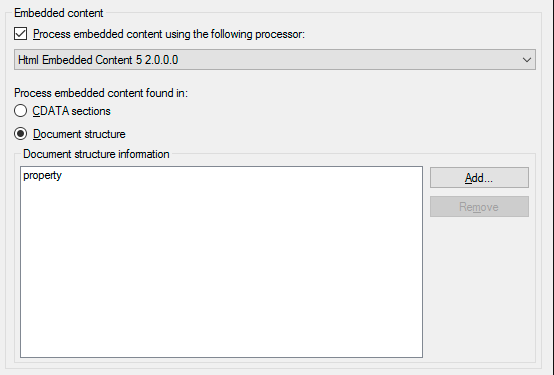Click the Remove button
This screenshot has height=375, width=554.
[x=479, y=206]
